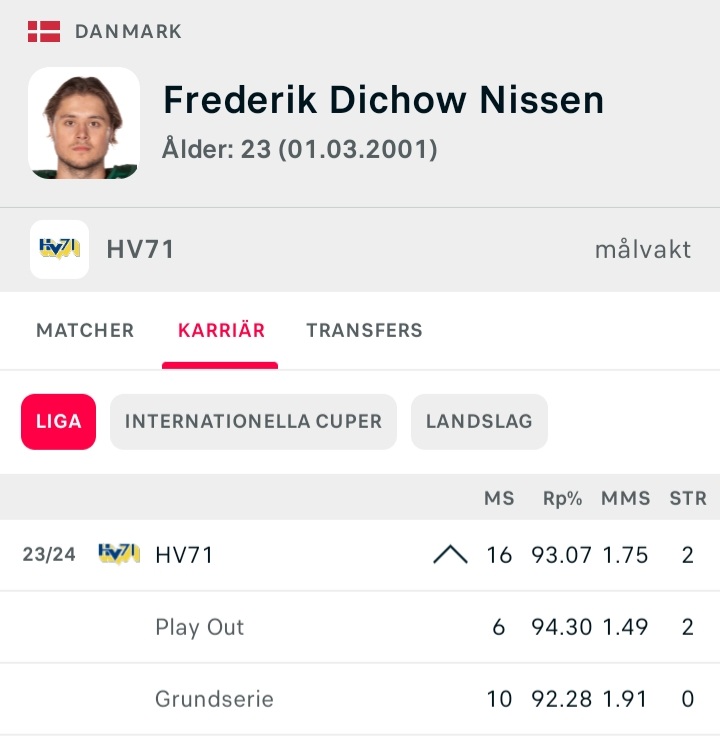The height and width of the screenshot is (738, 720).
Task: Open HV71 team name in season row
Action: [x=184, y=554]
